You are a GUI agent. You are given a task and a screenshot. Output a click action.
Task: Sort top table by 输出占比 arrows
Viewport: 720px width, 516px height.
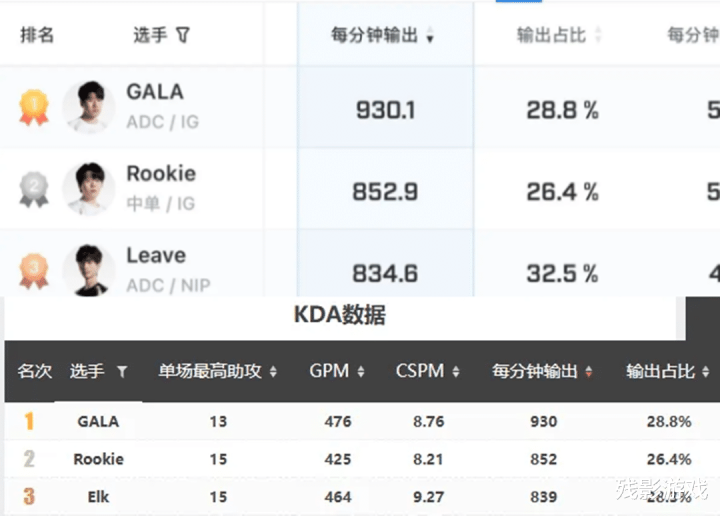coord(598,35)
